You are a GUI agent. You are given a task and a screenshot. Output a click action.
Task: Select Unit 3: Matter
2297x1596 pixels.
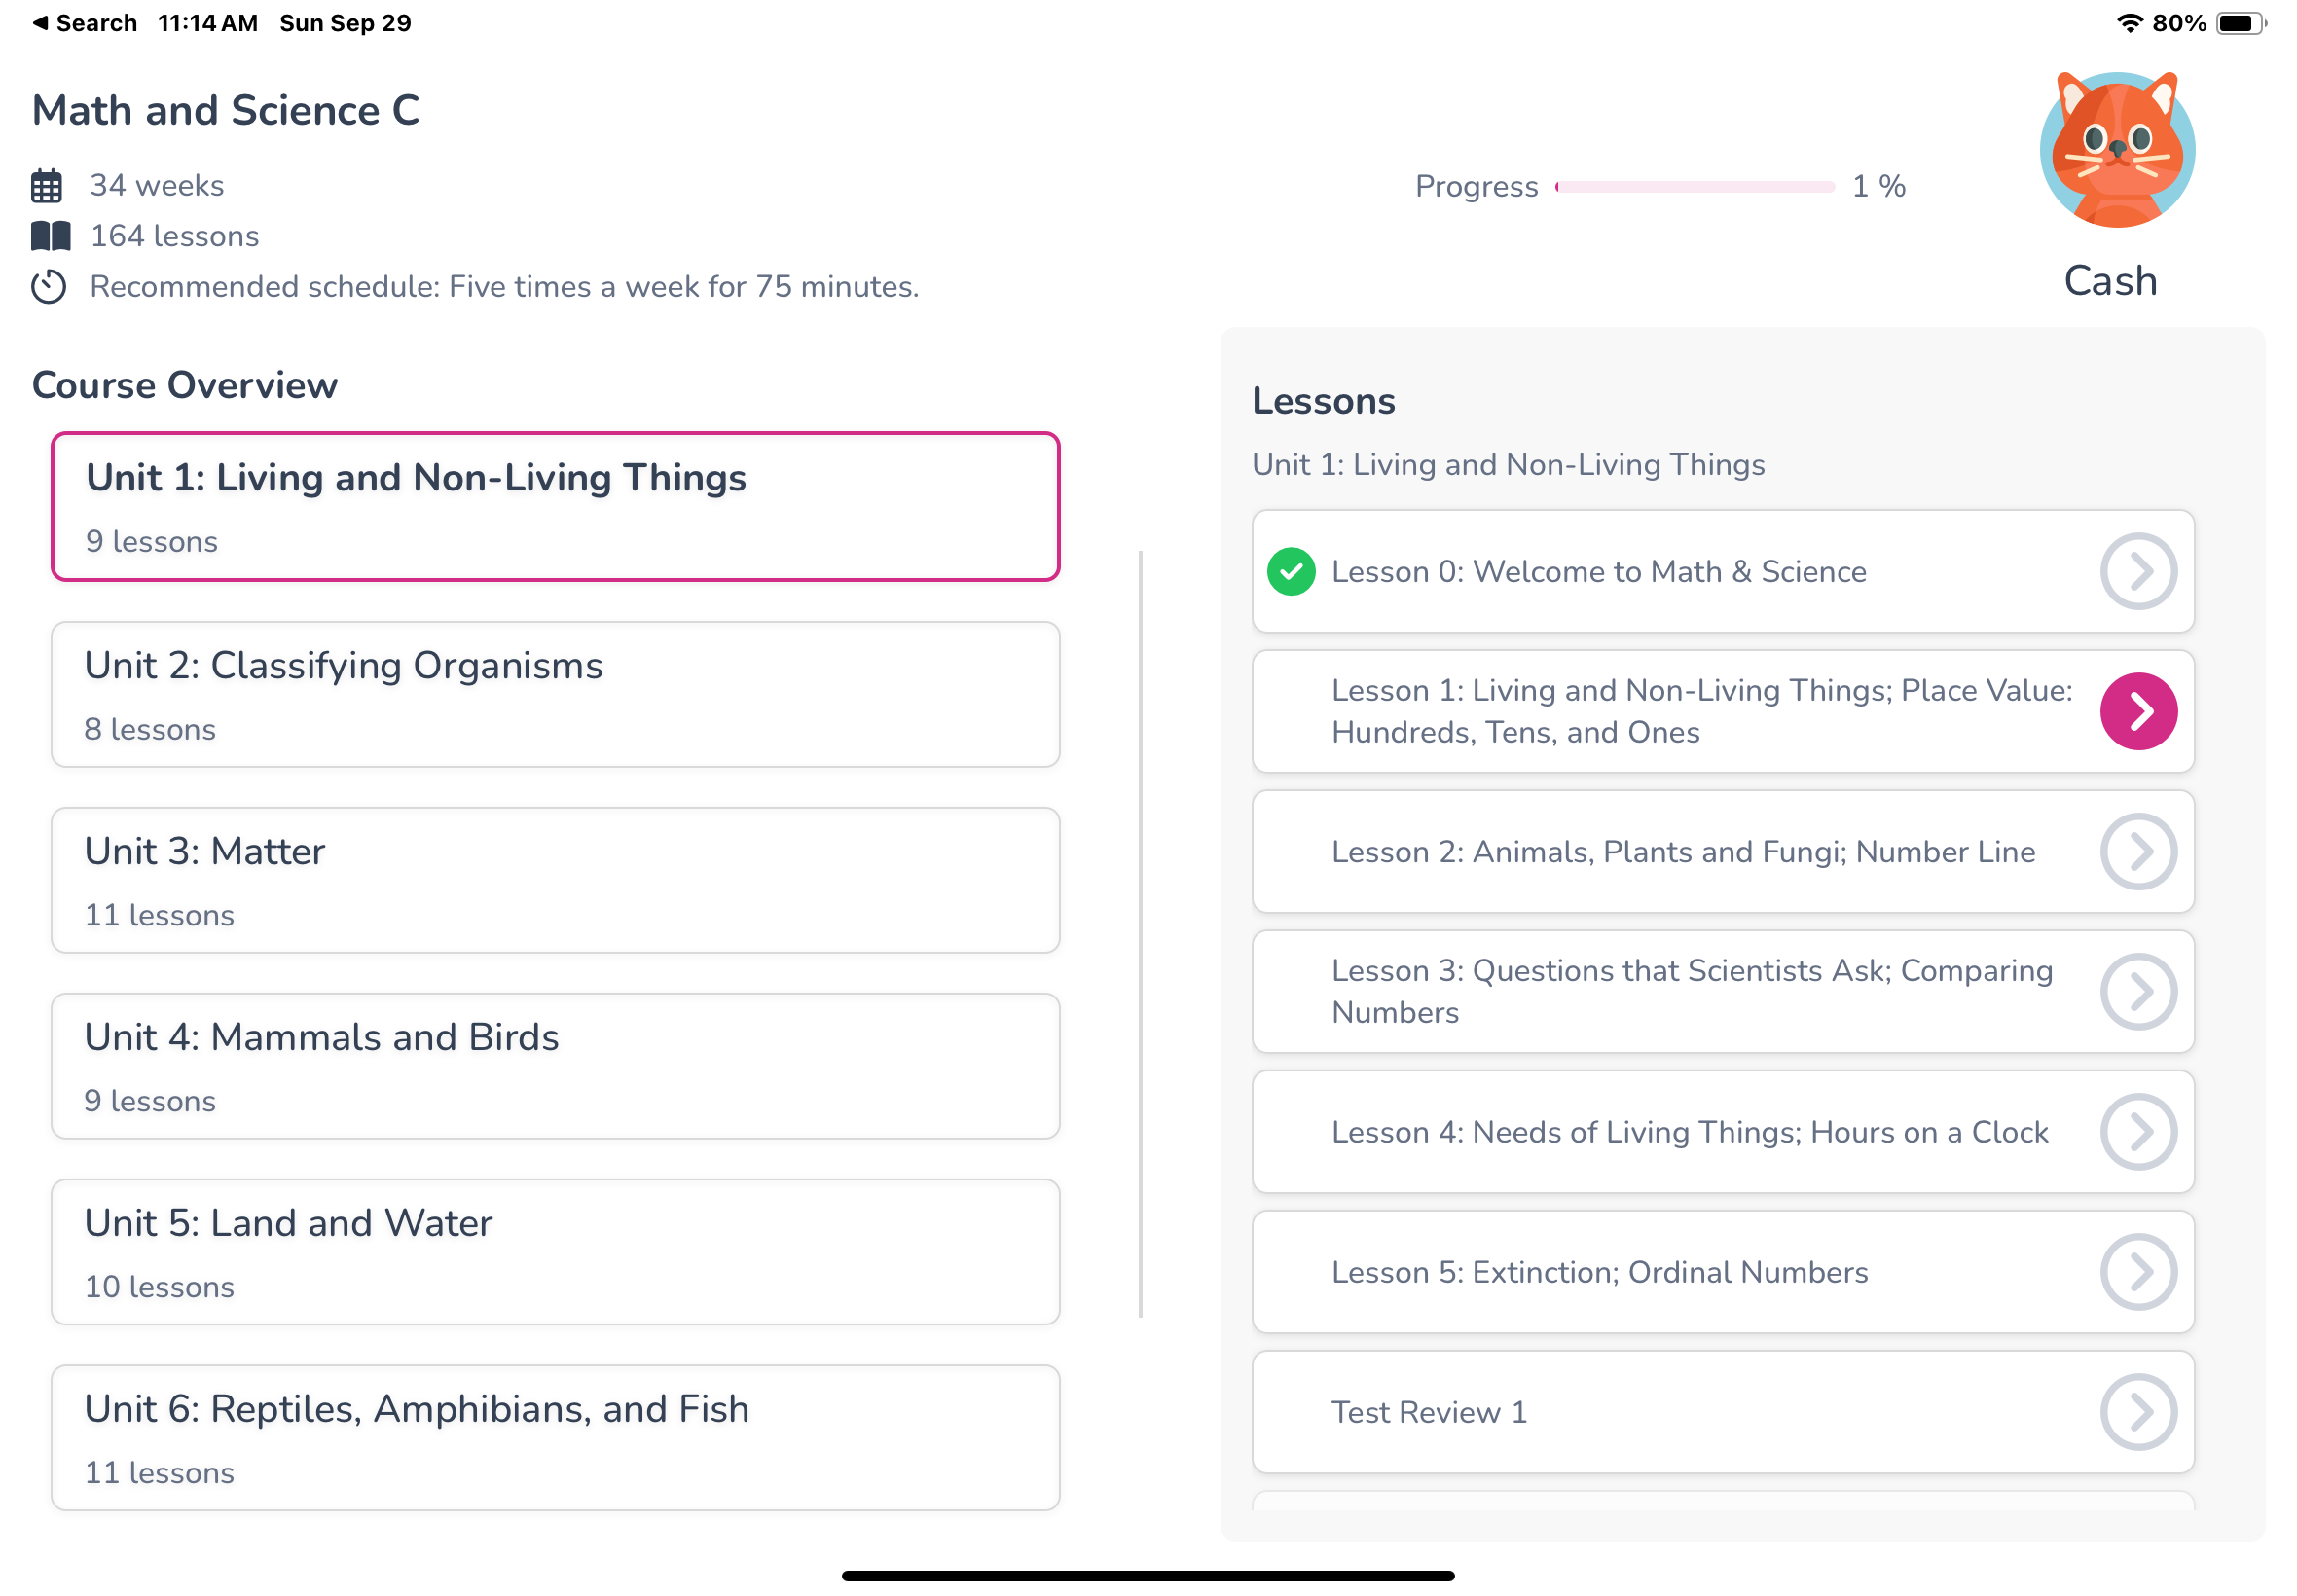tap(555, 881)
